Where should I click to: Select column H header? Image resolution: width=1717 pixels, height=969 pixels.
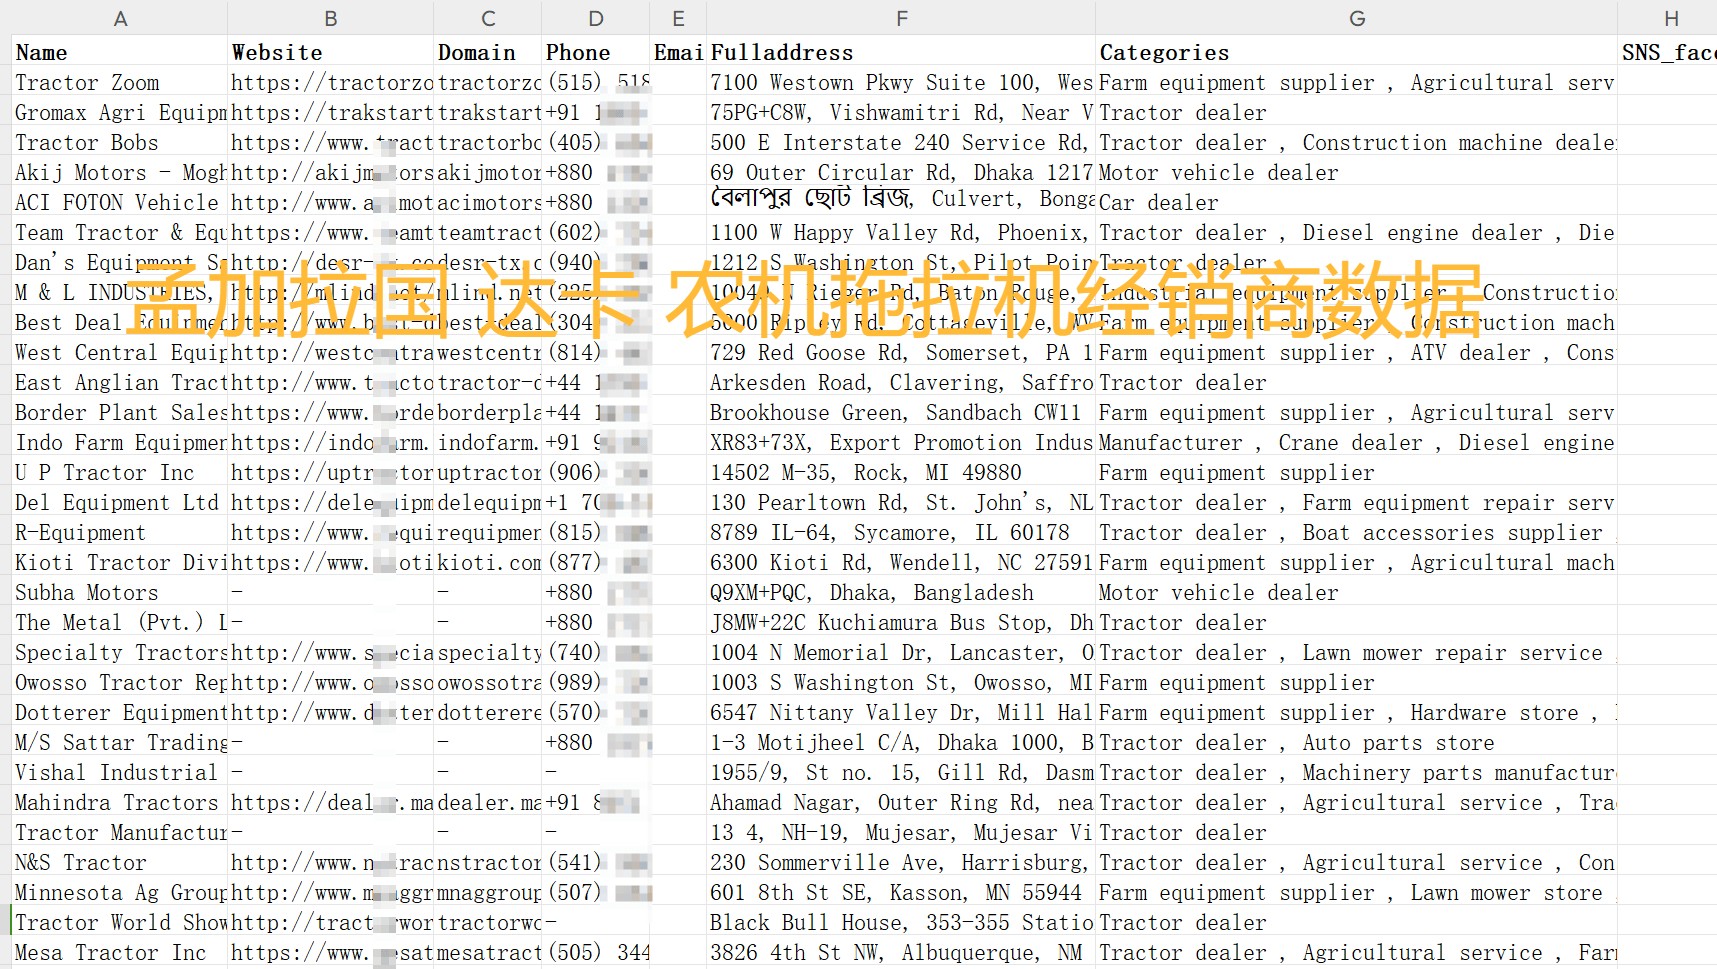click(x=1669, y=18)
